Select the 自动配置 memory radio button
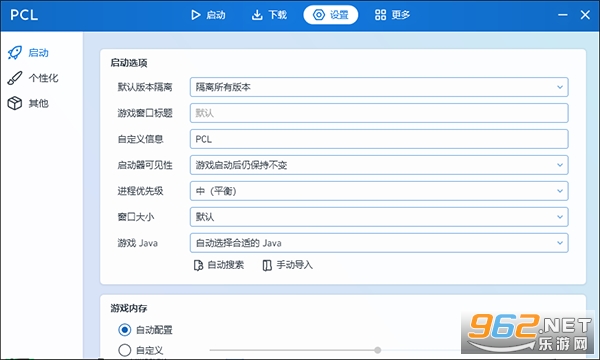Screen dimensions: 600x360 coord(125,330)
